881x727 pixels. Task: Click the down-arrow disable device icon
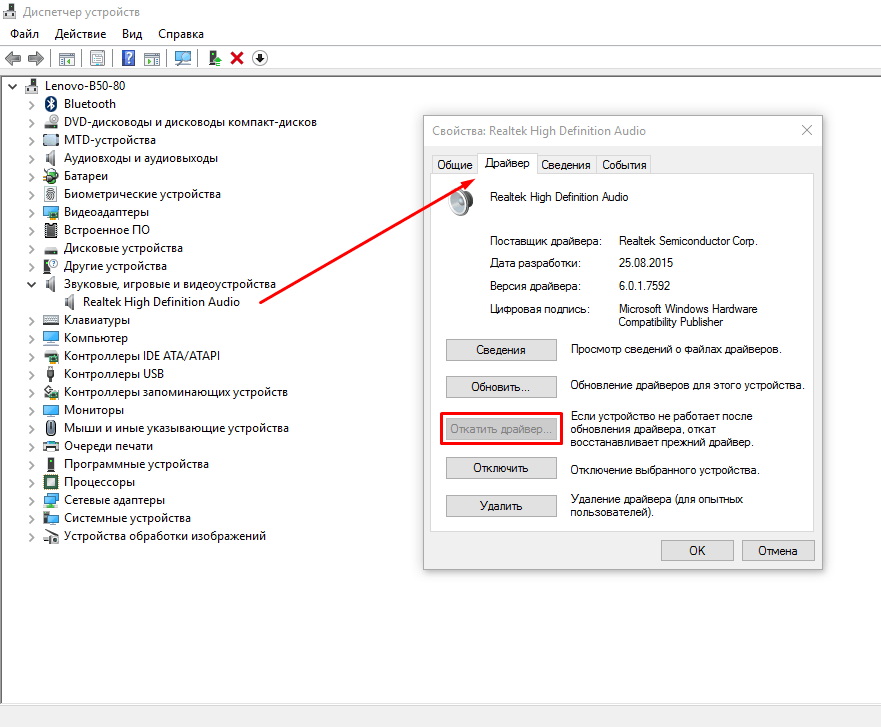click(260, 58)
